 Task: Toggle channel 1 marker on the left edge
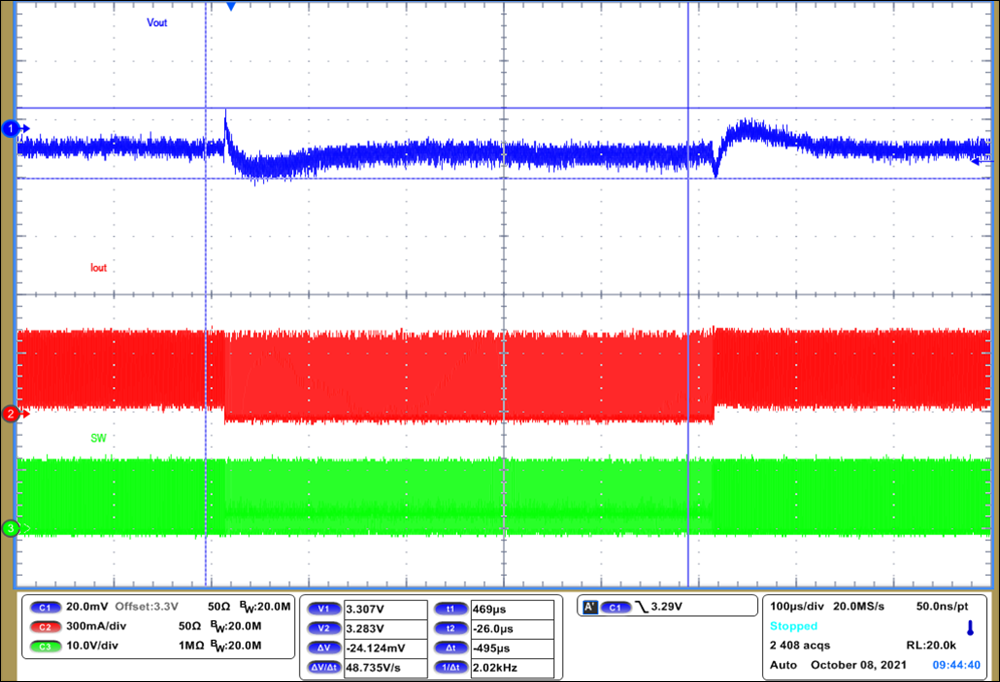(10, 128)
